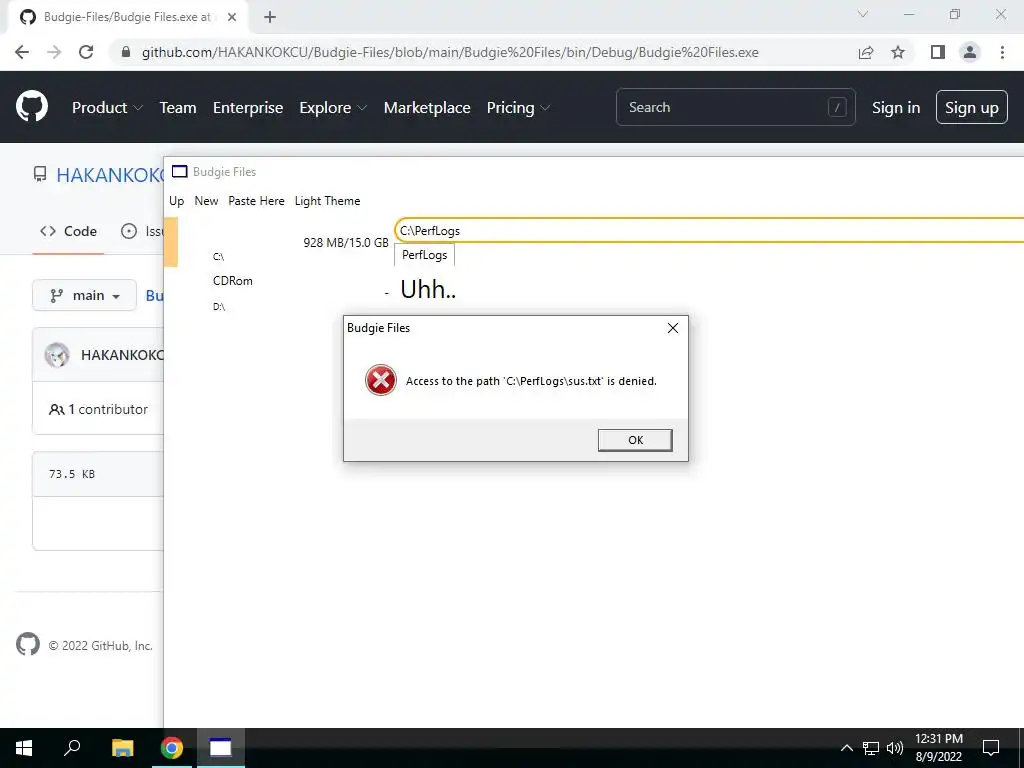Click the HAKANKOKCU avatar image
The height and width of the screenshot is (768, 1024).
pyautogui.click(x=57, y=355)
